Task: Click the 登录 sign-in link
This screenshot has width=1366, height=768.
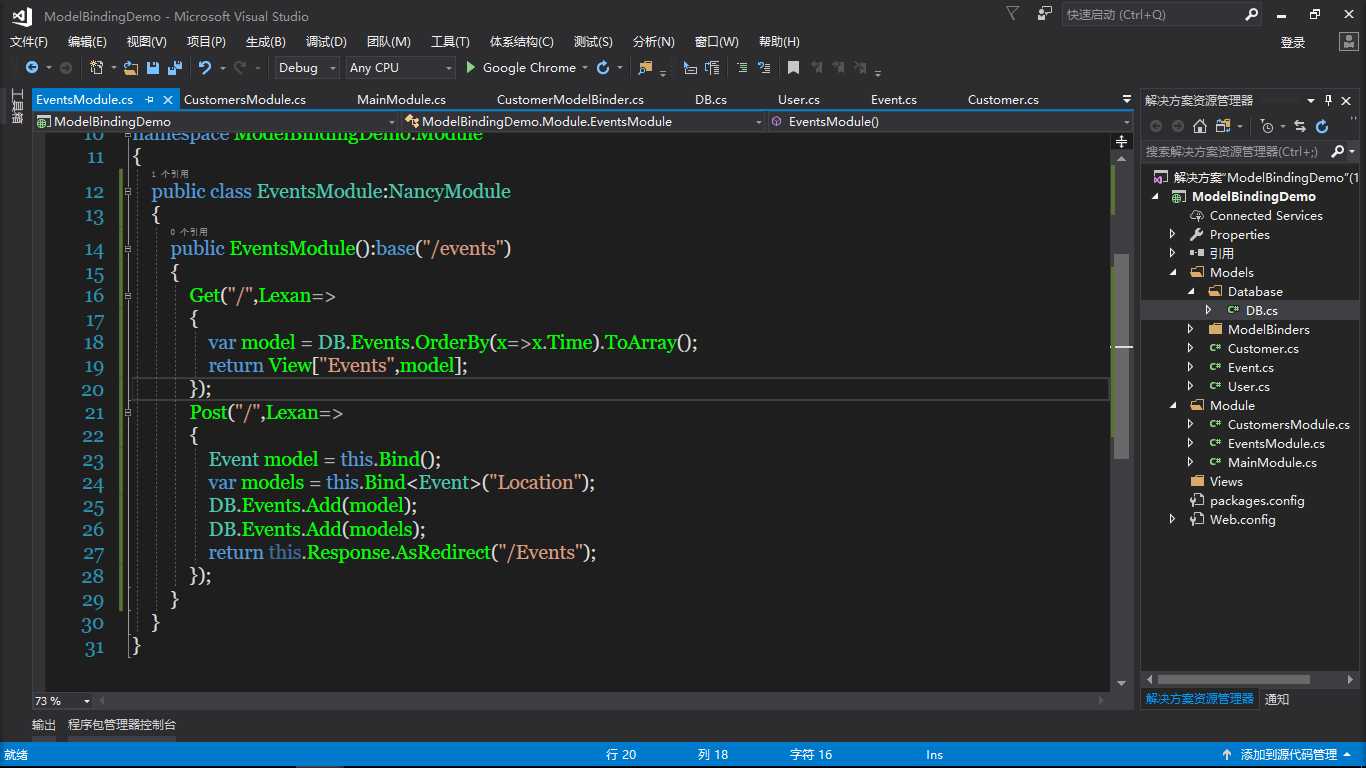Action: pyautogui.click(x=1293, y=42)
